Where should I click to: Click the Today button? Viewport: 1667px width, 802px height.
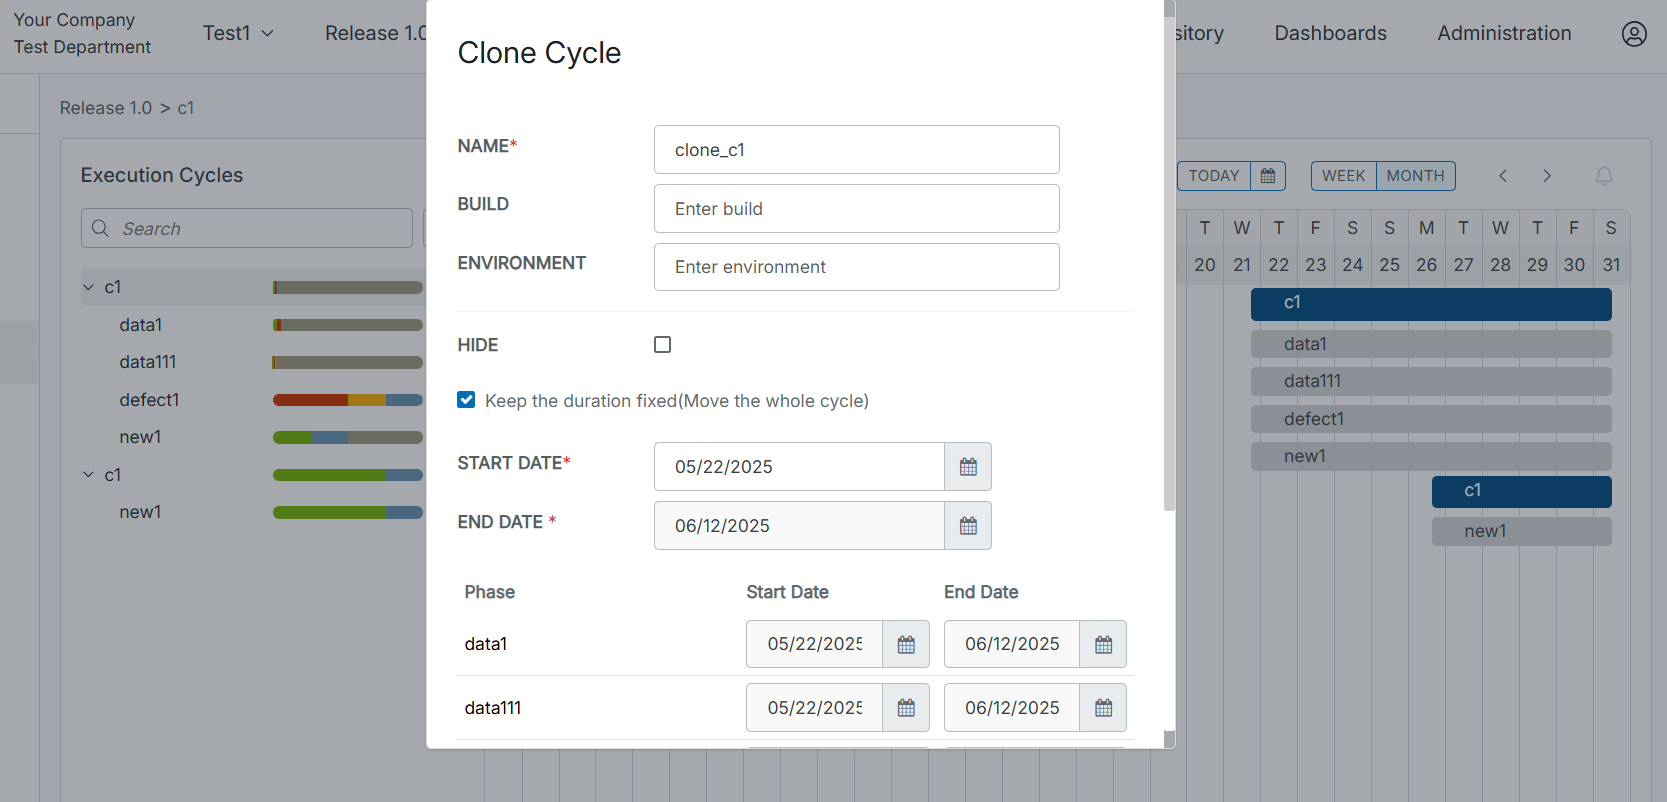click(x=1213, y=176)
